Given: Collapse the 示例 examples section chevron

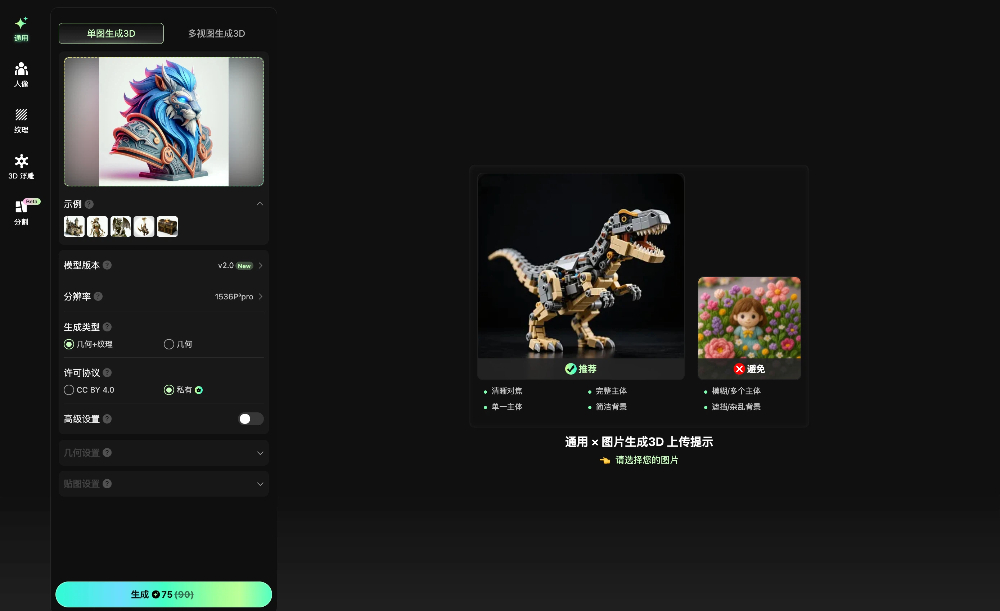Looking at the screenshot, I should pyautogui.click(x=260, y=203).
